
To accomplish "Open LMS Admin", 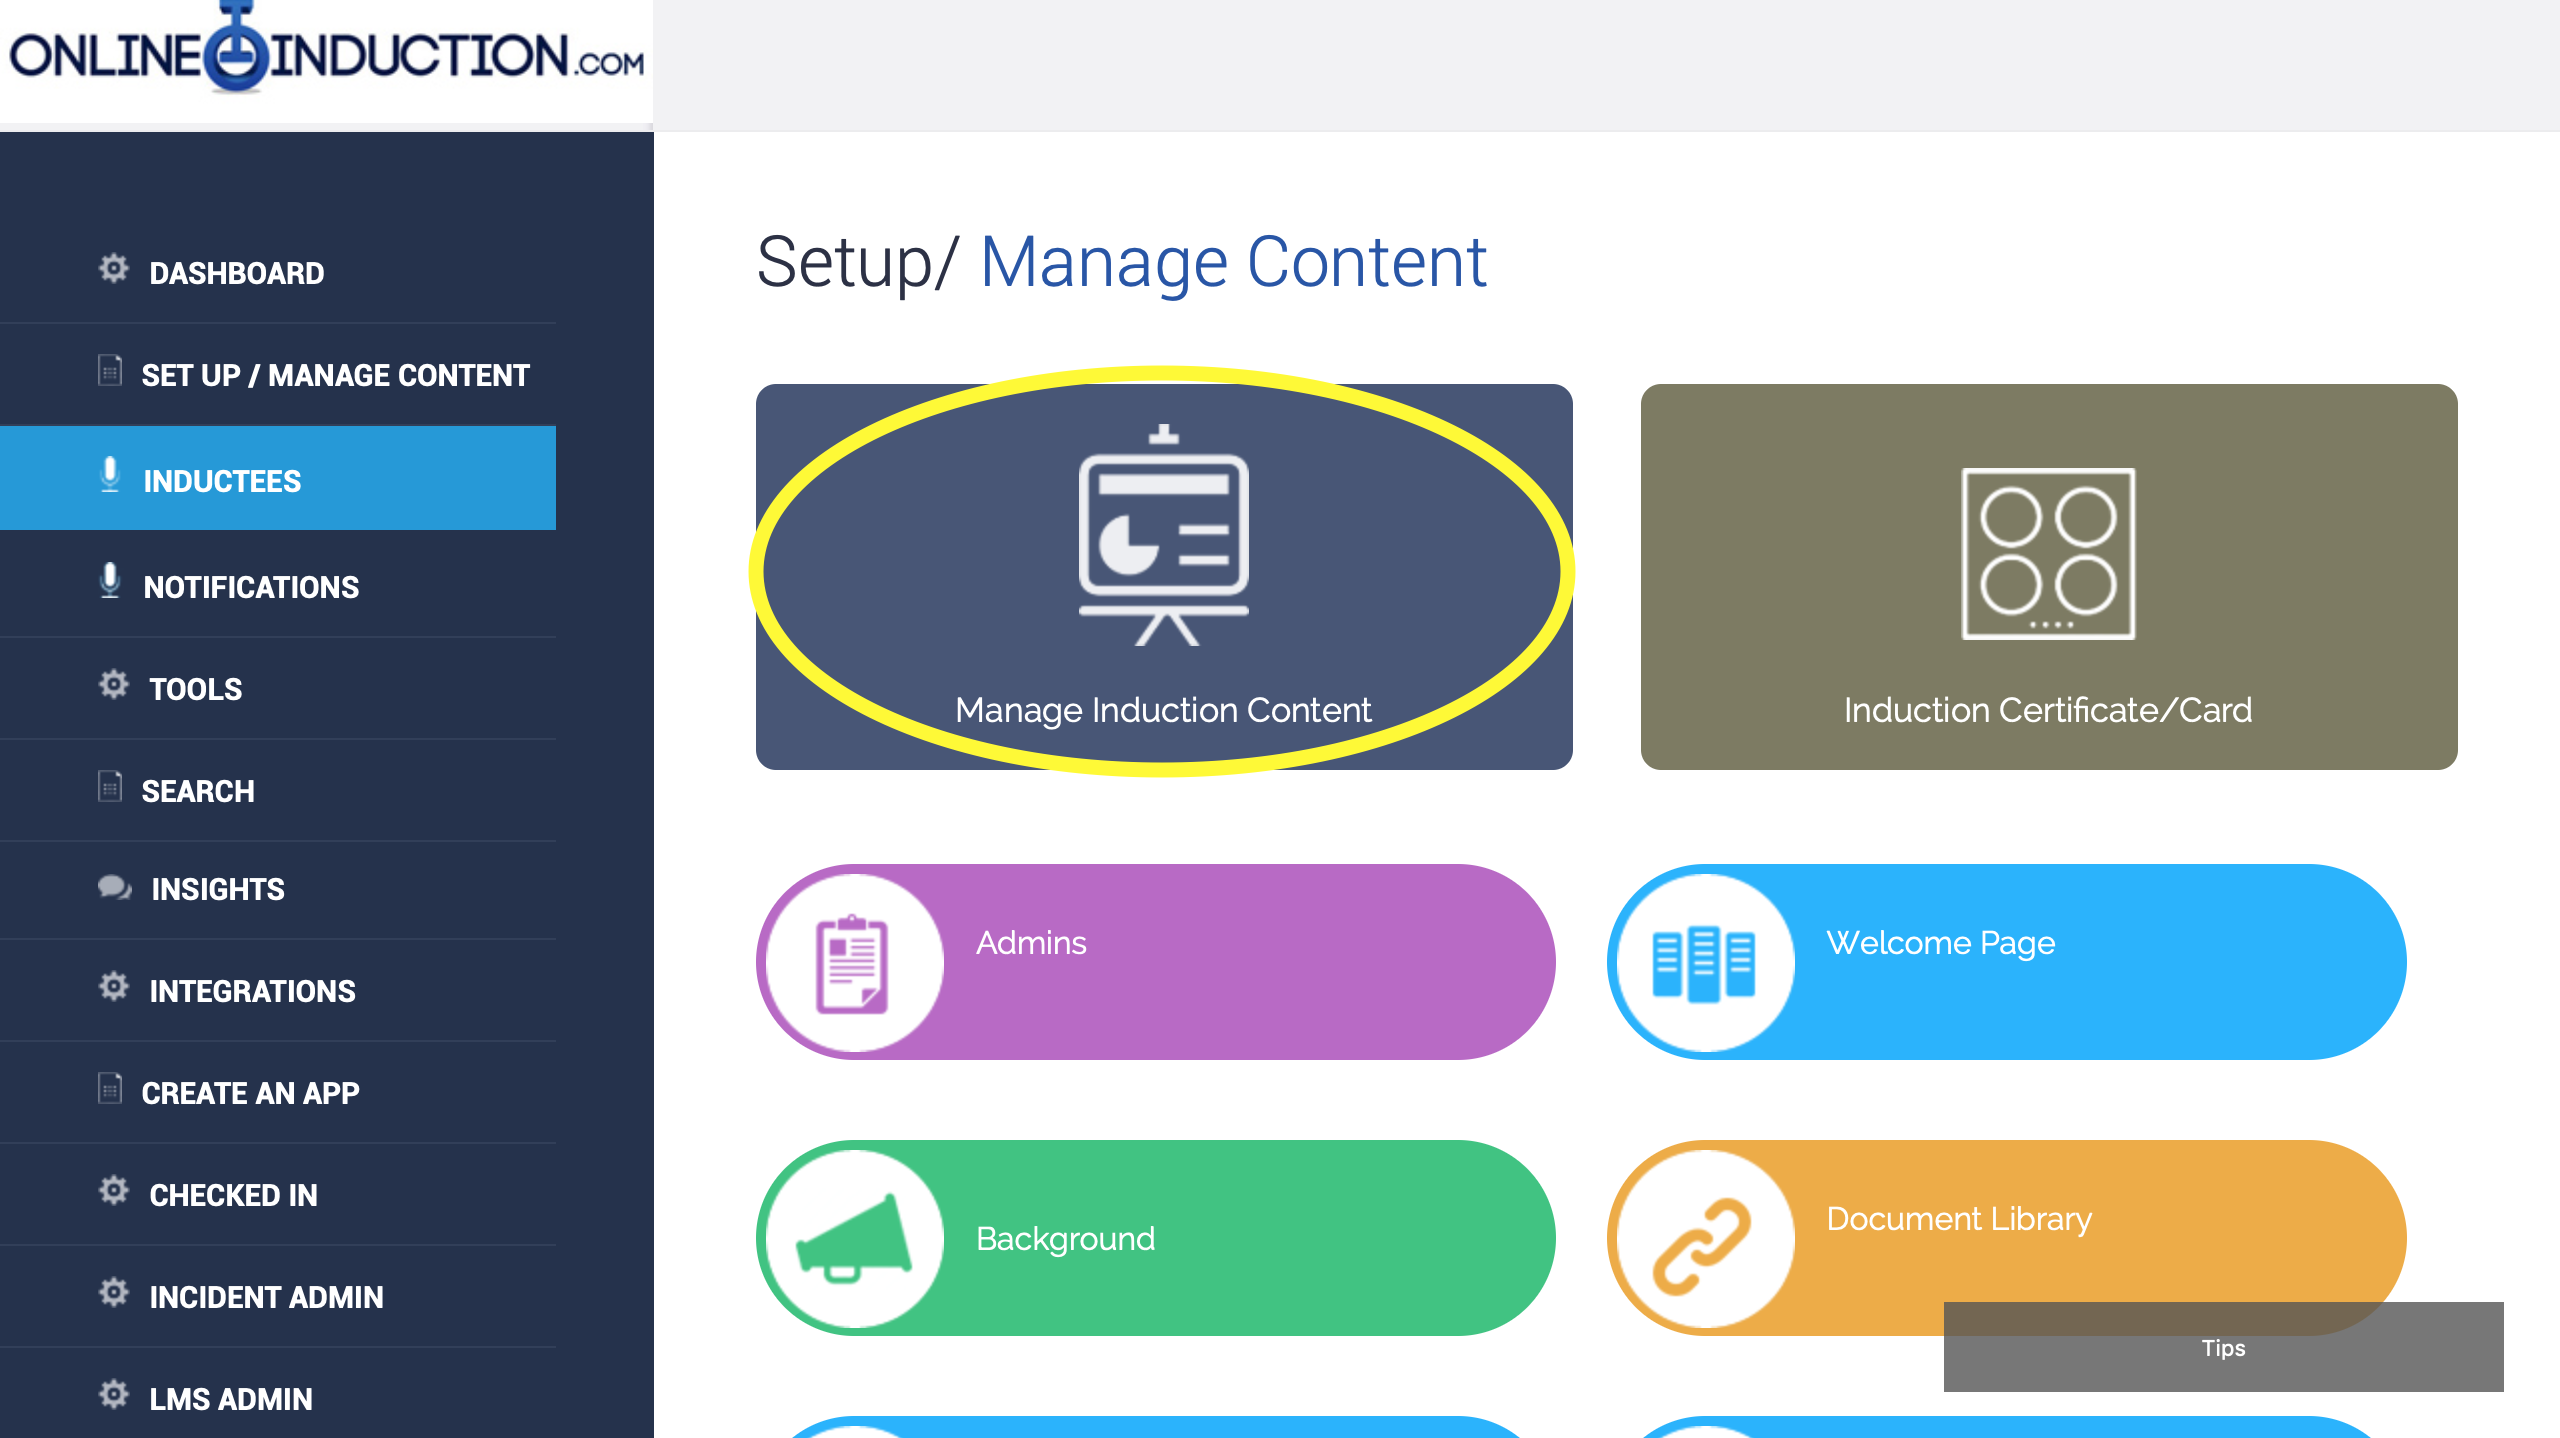I will pos(278,1394).
